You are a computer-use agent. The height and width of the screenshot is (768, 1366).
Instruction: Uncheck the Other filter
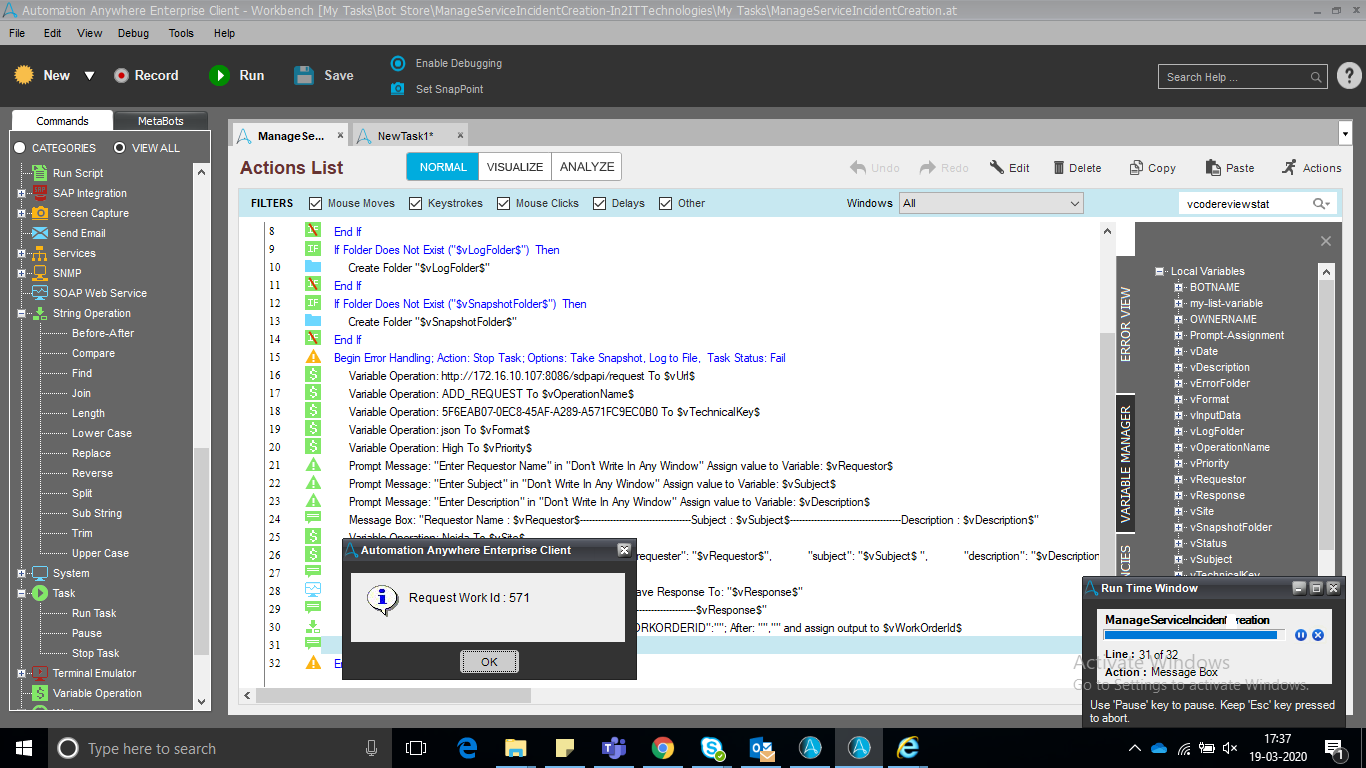(x=666, y=203)
